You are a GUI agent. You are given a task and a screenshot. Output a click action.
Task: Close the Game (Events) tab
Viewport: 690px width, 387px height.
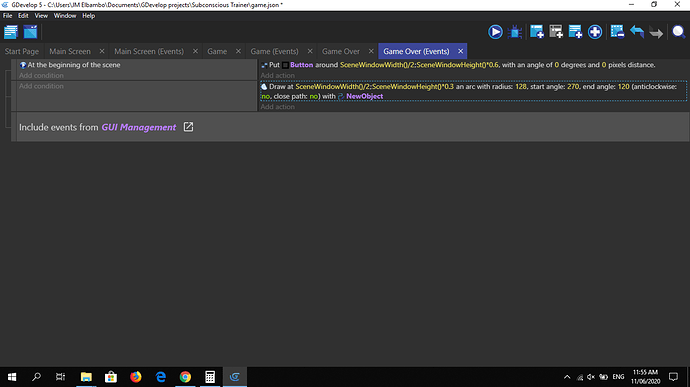click(x=310, y=51)
